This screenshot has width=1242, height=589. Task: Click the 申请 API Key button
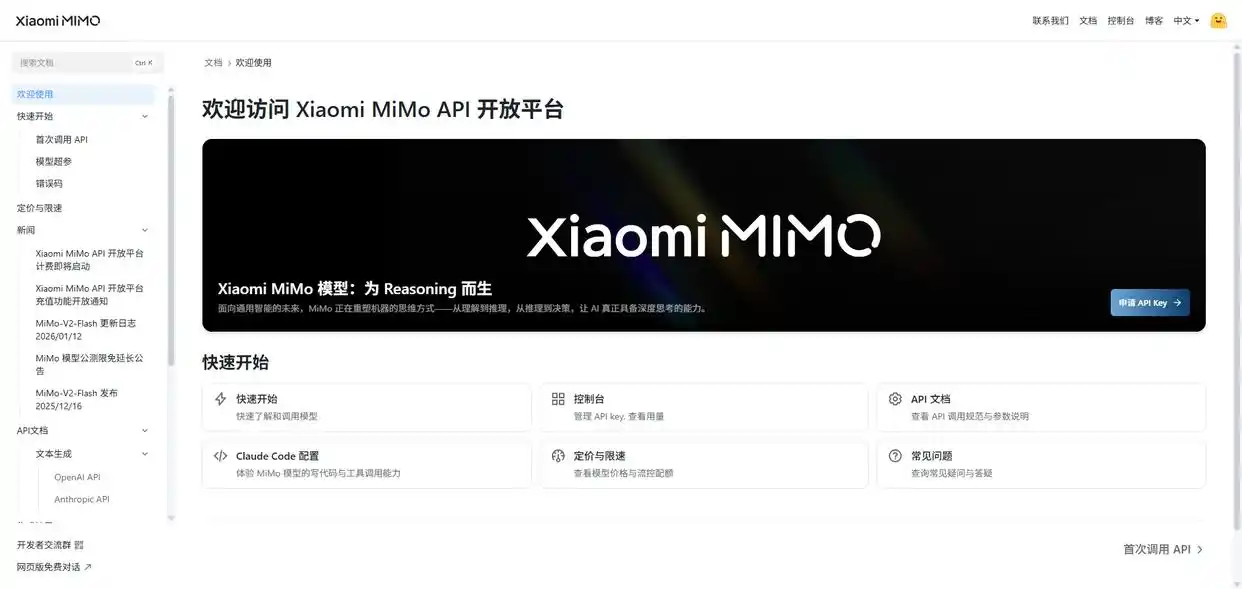pyautogui.click(x=1150, y=303)
